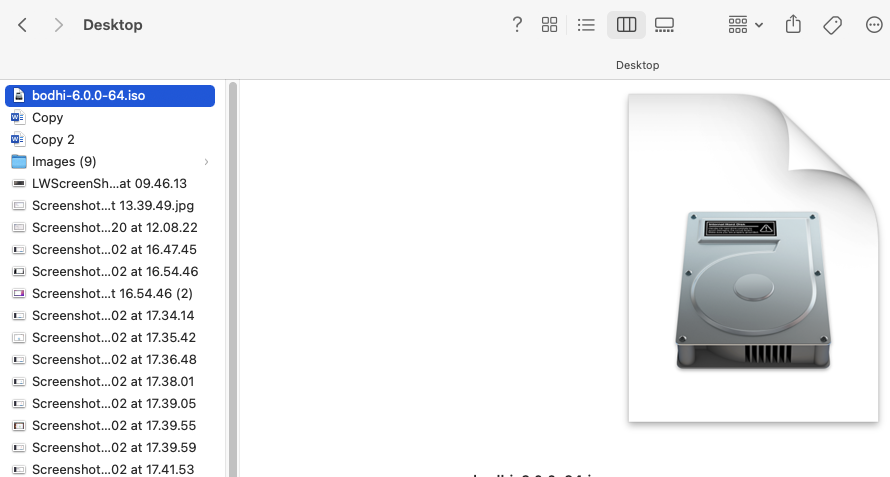890x477 pixels.
Task: Select the Word document named Copy
Action: pyautogui.click(x=110, y=118)
